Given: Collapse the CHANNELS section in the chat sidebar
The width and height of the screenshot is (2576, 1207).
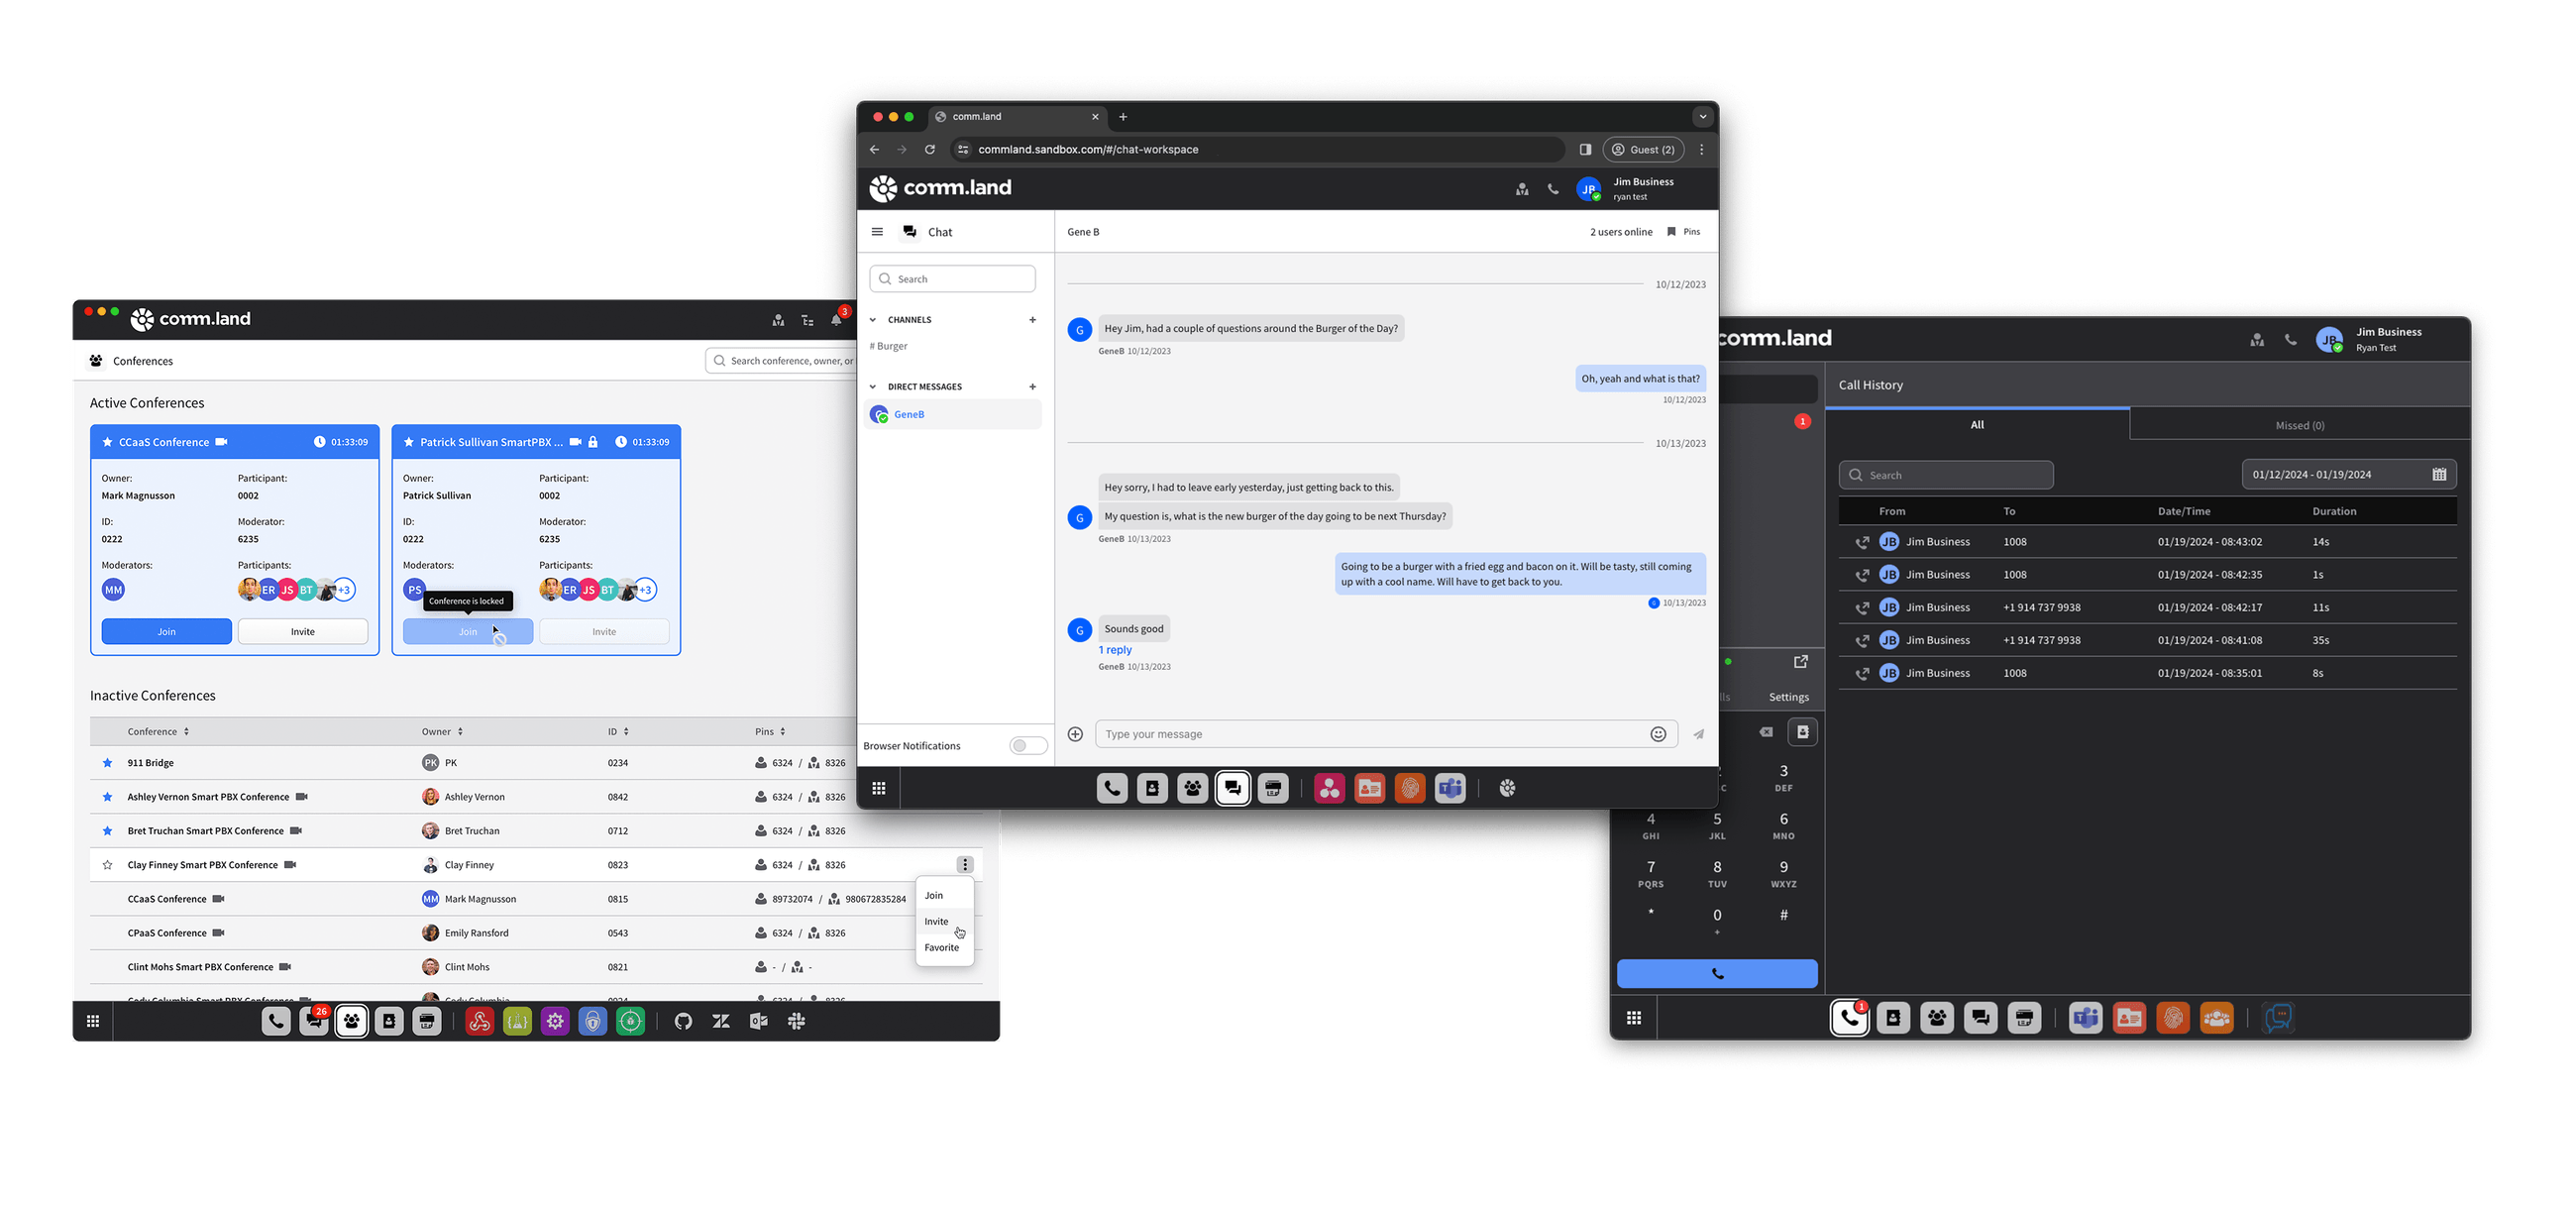Looking at the screenshot, I should [872, 319].
